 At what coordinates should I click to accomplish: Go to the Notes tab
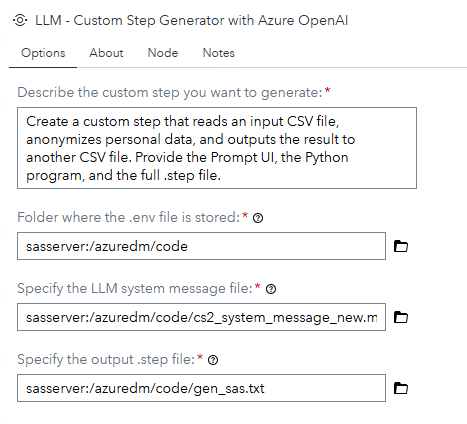tap(219, 53)
